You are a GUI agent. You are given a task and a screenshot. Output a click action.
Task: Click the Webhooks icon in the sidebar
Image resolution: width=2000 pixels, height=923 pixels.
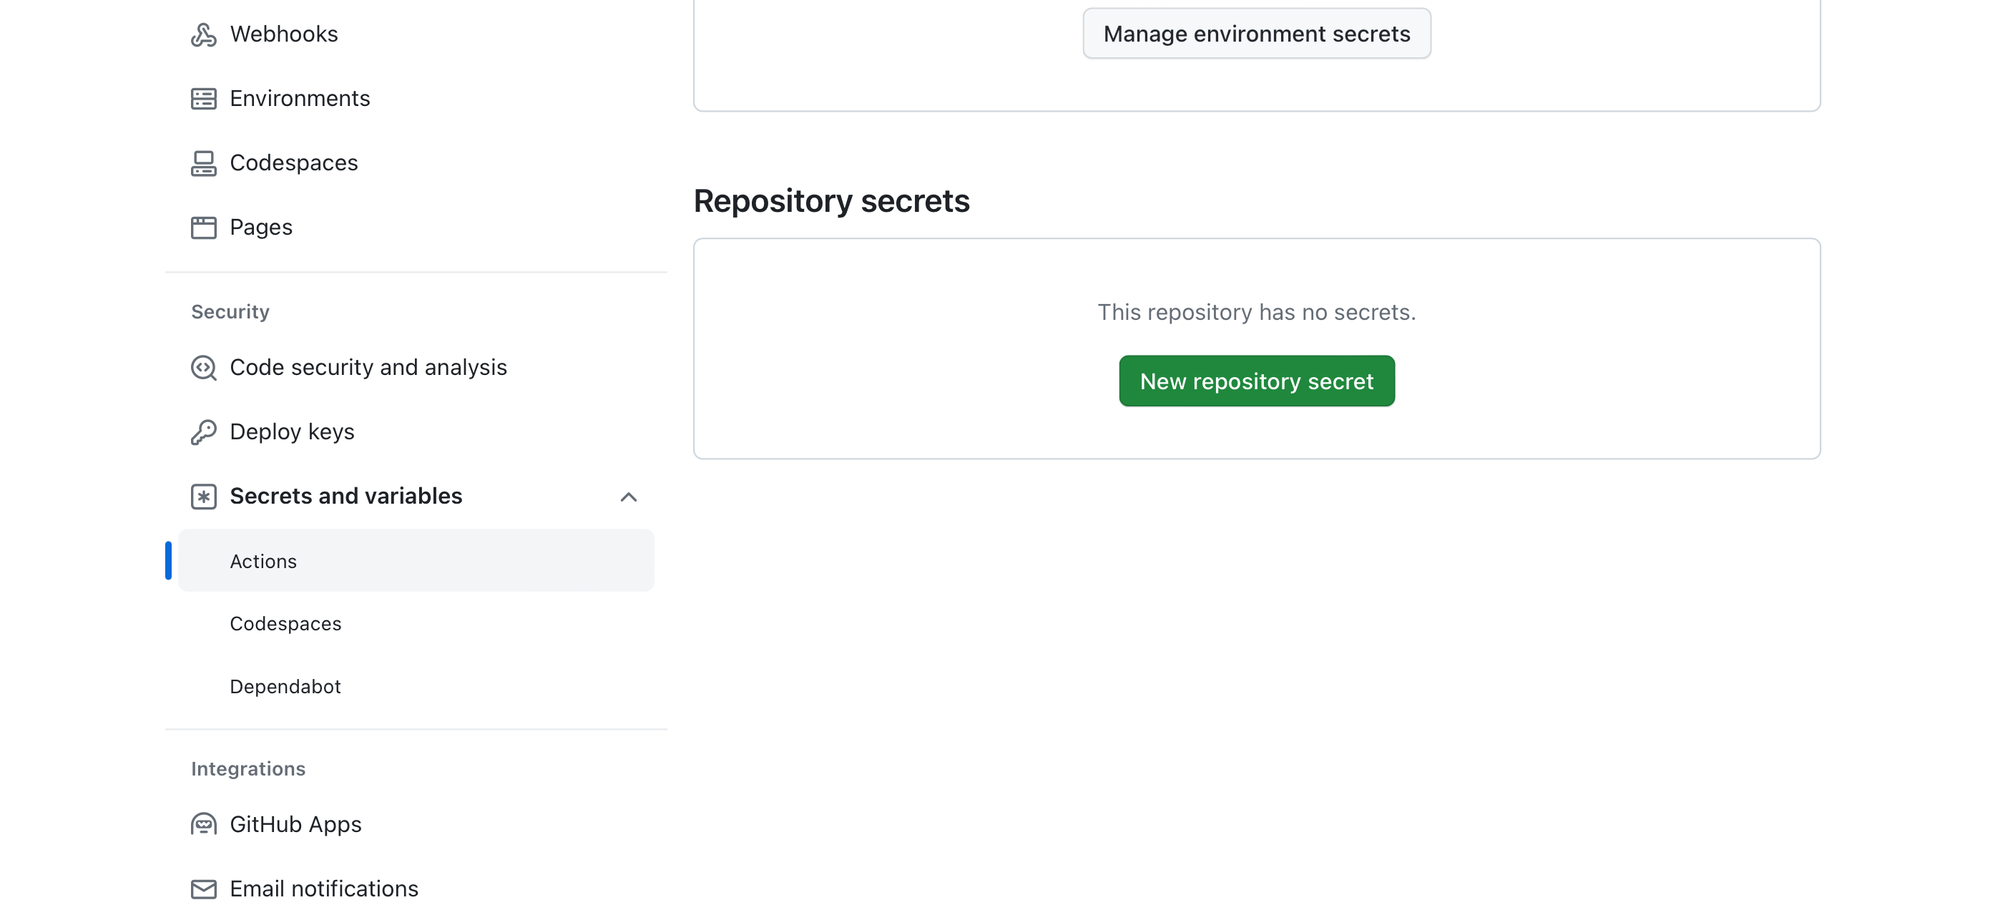203,35
